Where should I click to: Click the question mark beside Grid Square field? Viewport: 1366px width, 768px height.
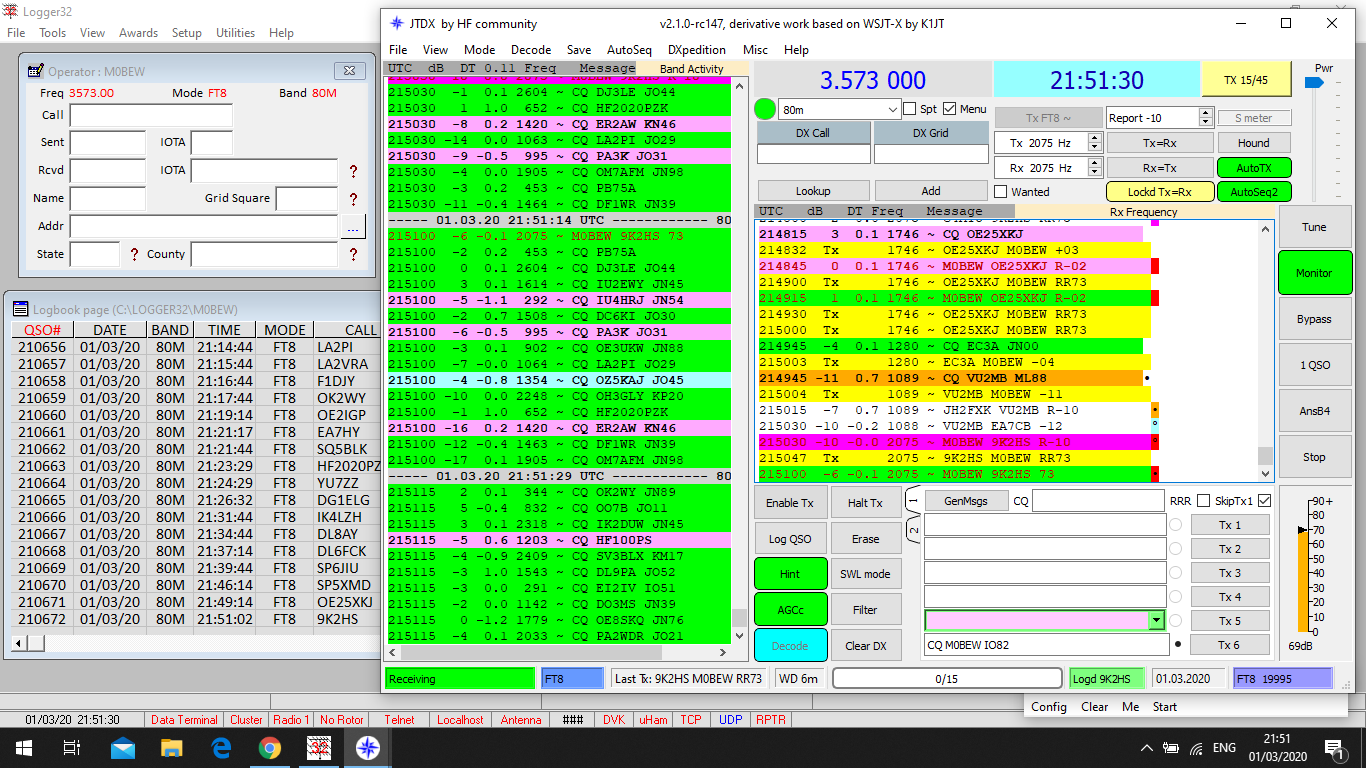pyautogui.click(x=353, y=199)
